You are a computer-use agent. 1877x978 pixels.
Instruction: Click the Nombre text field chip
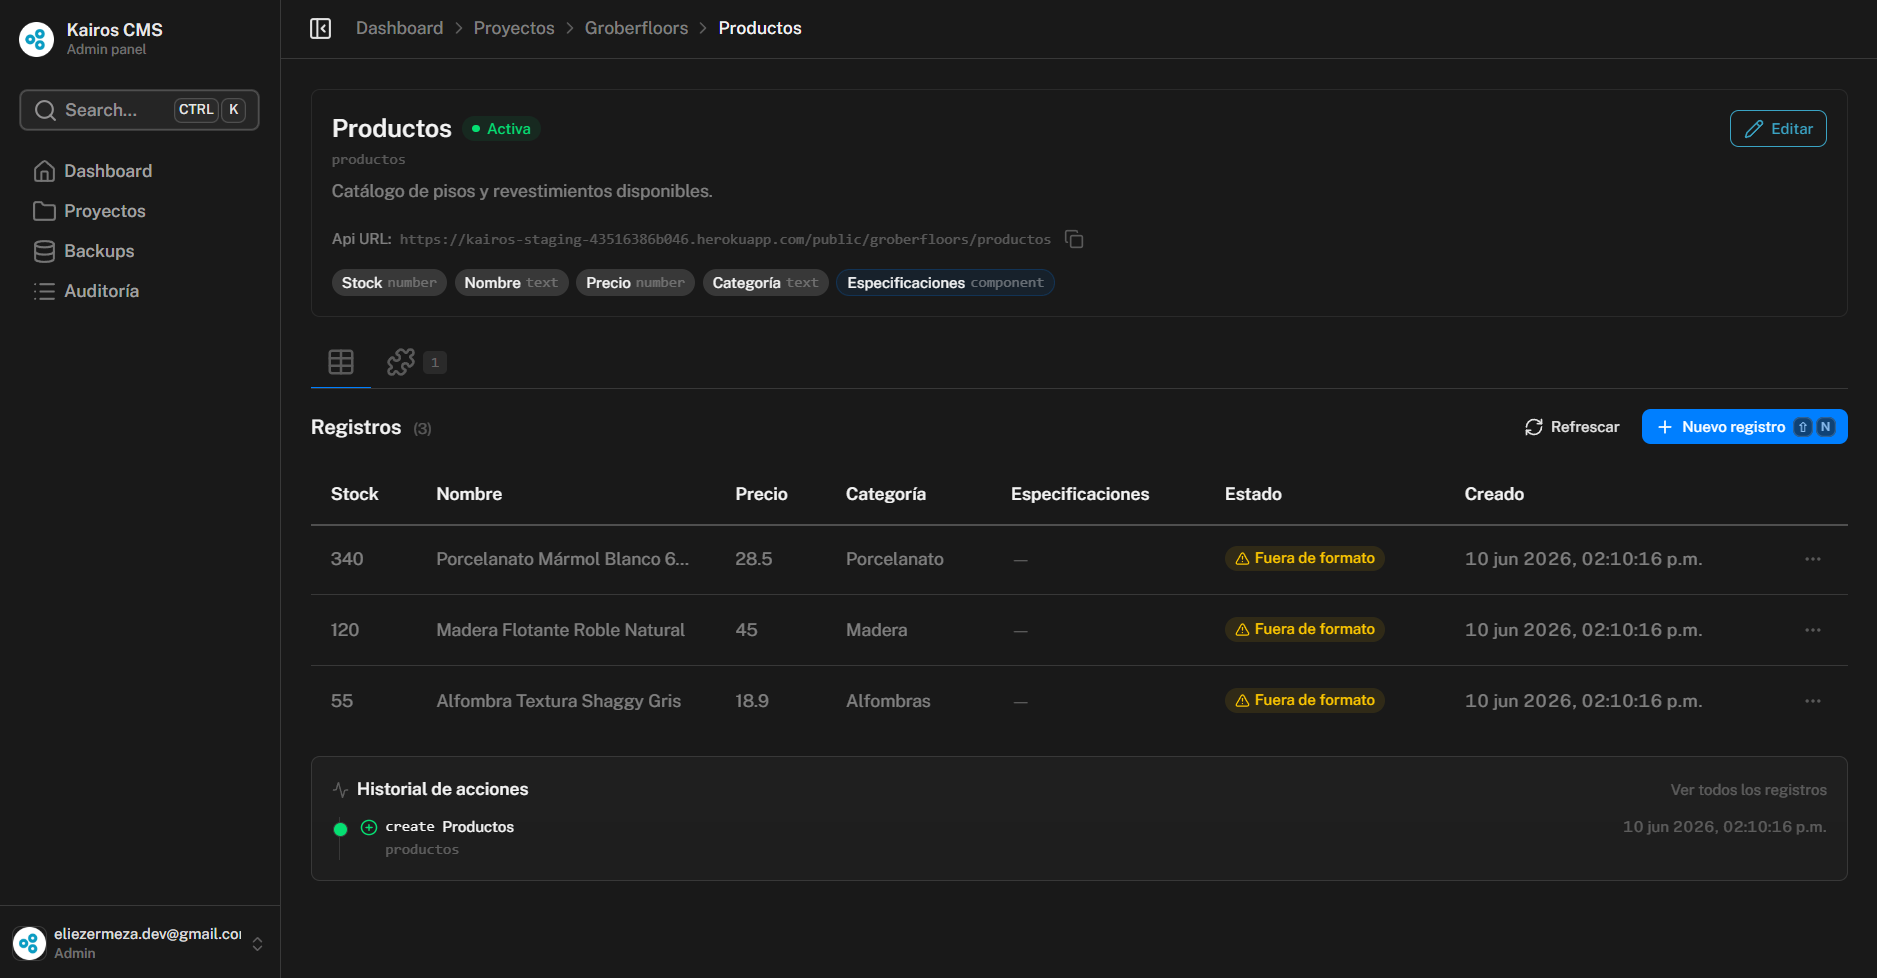(x=511, y=283)
